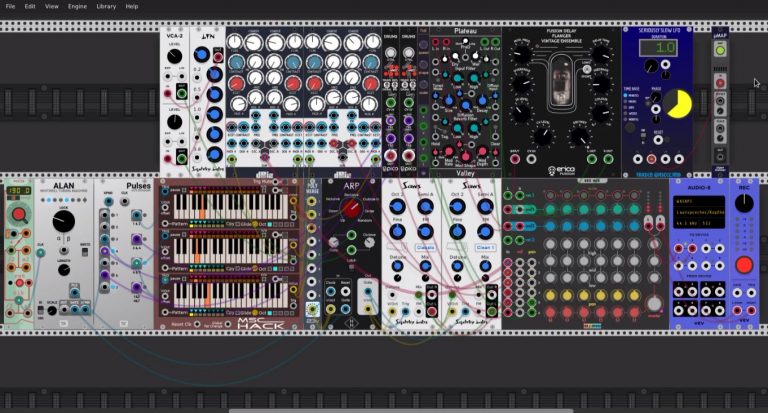Image resolution: width=768 pixels, height=413 pixels.
Task: Click the red button on µMAP module
Action: 720,81
